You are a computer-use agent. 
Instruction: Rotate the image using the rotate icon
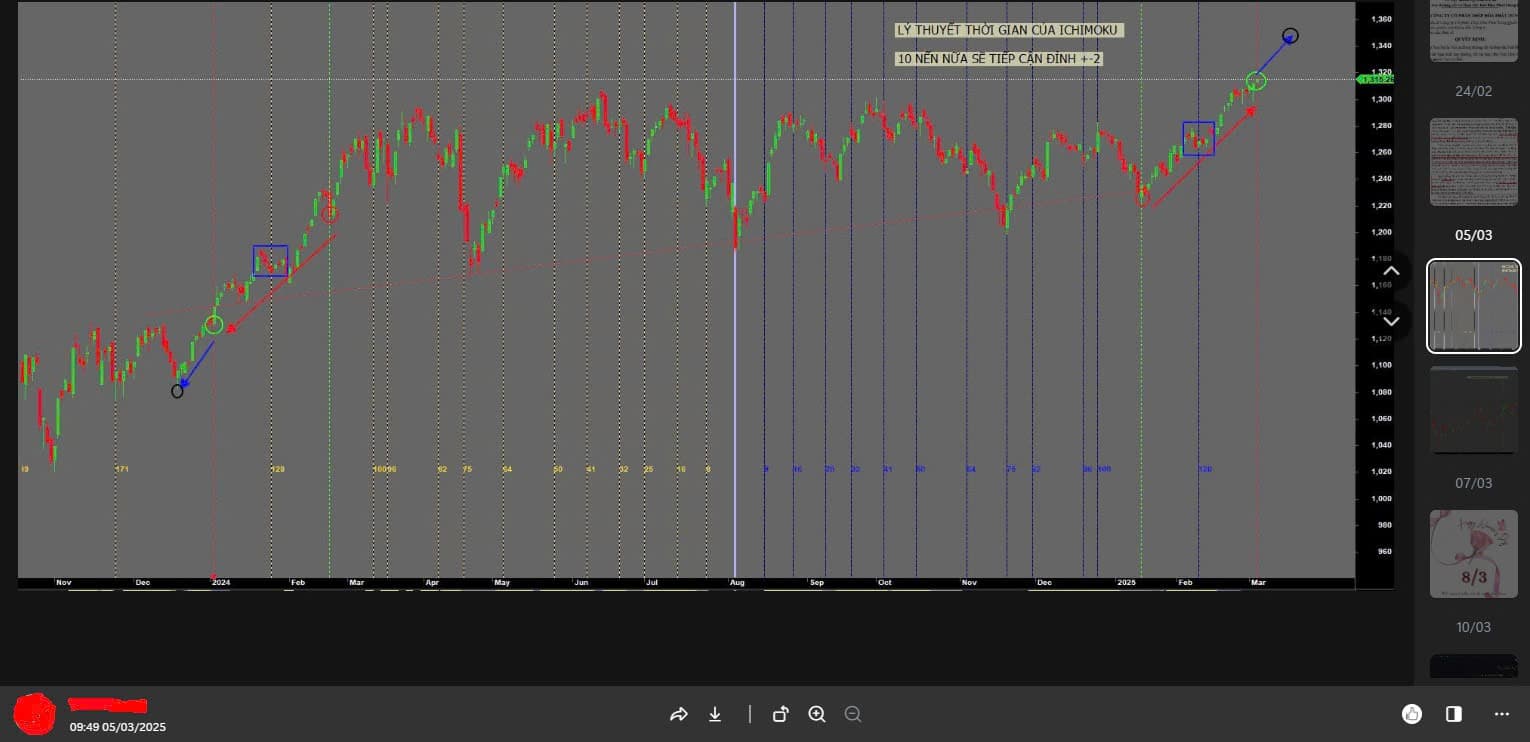click(x=781, y=714)
